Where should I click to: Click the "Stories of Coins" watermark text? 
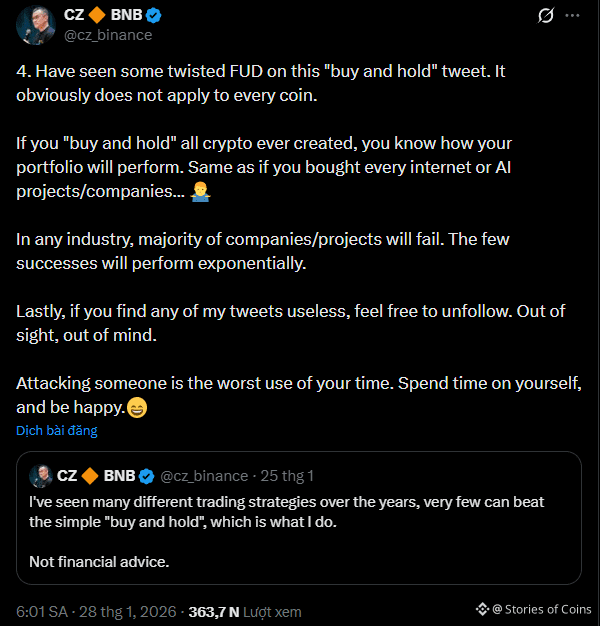(547, 609)
